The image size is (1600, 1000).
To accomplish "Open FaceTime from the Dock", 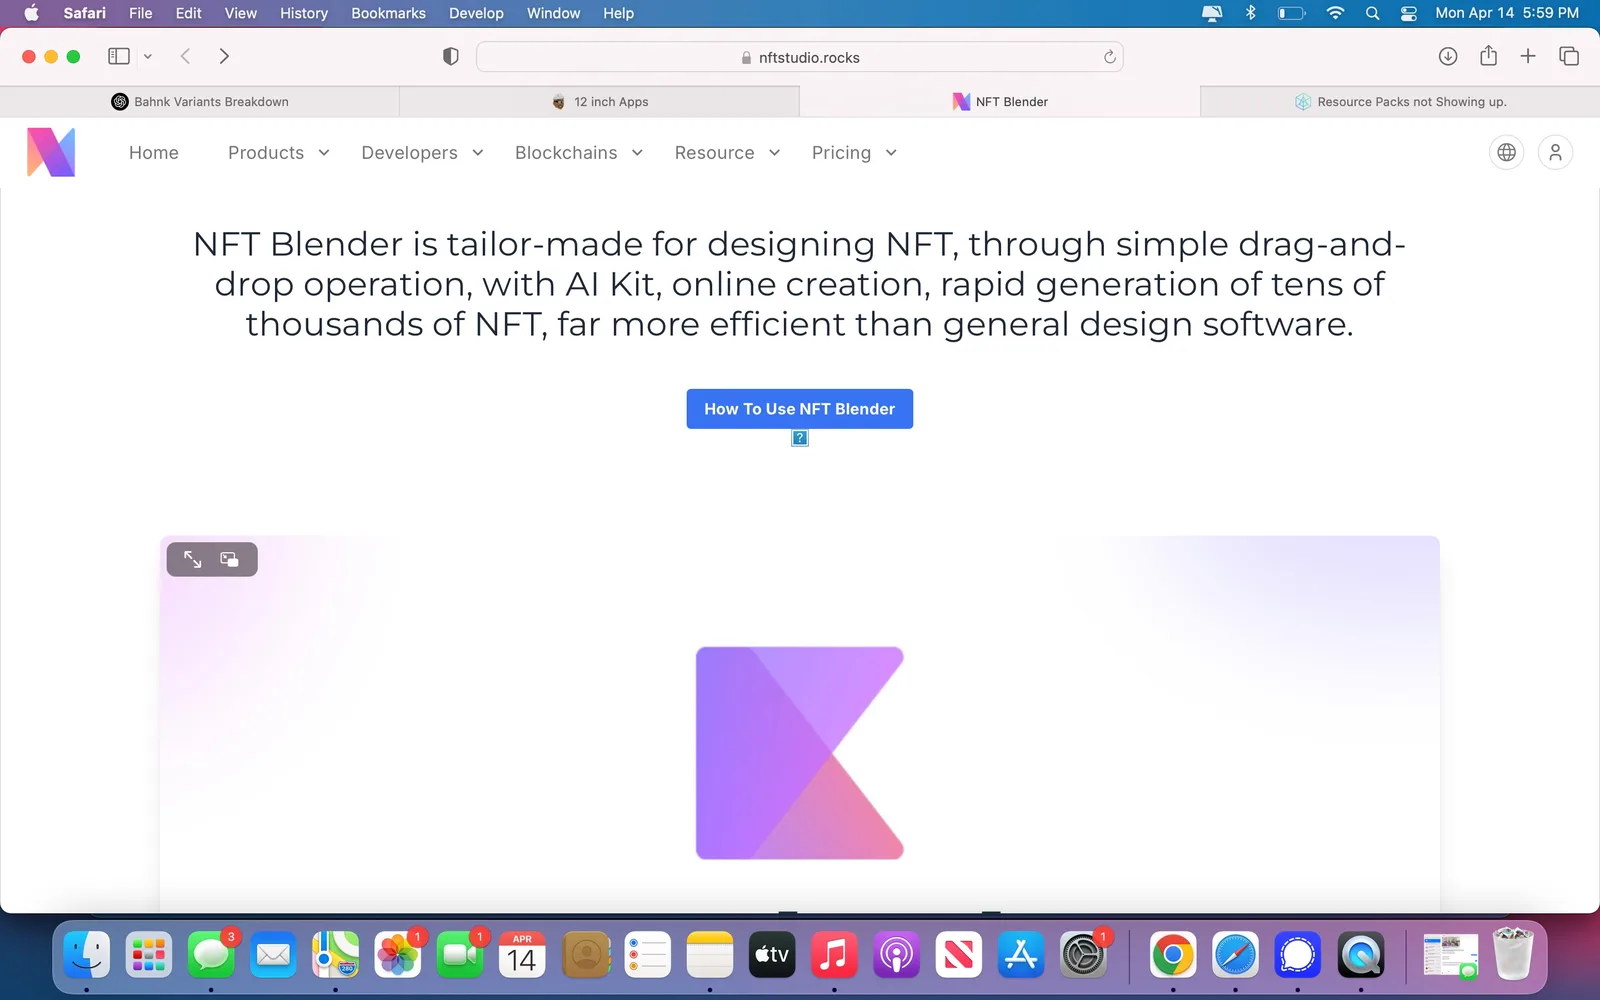I will tap(460, 955).
